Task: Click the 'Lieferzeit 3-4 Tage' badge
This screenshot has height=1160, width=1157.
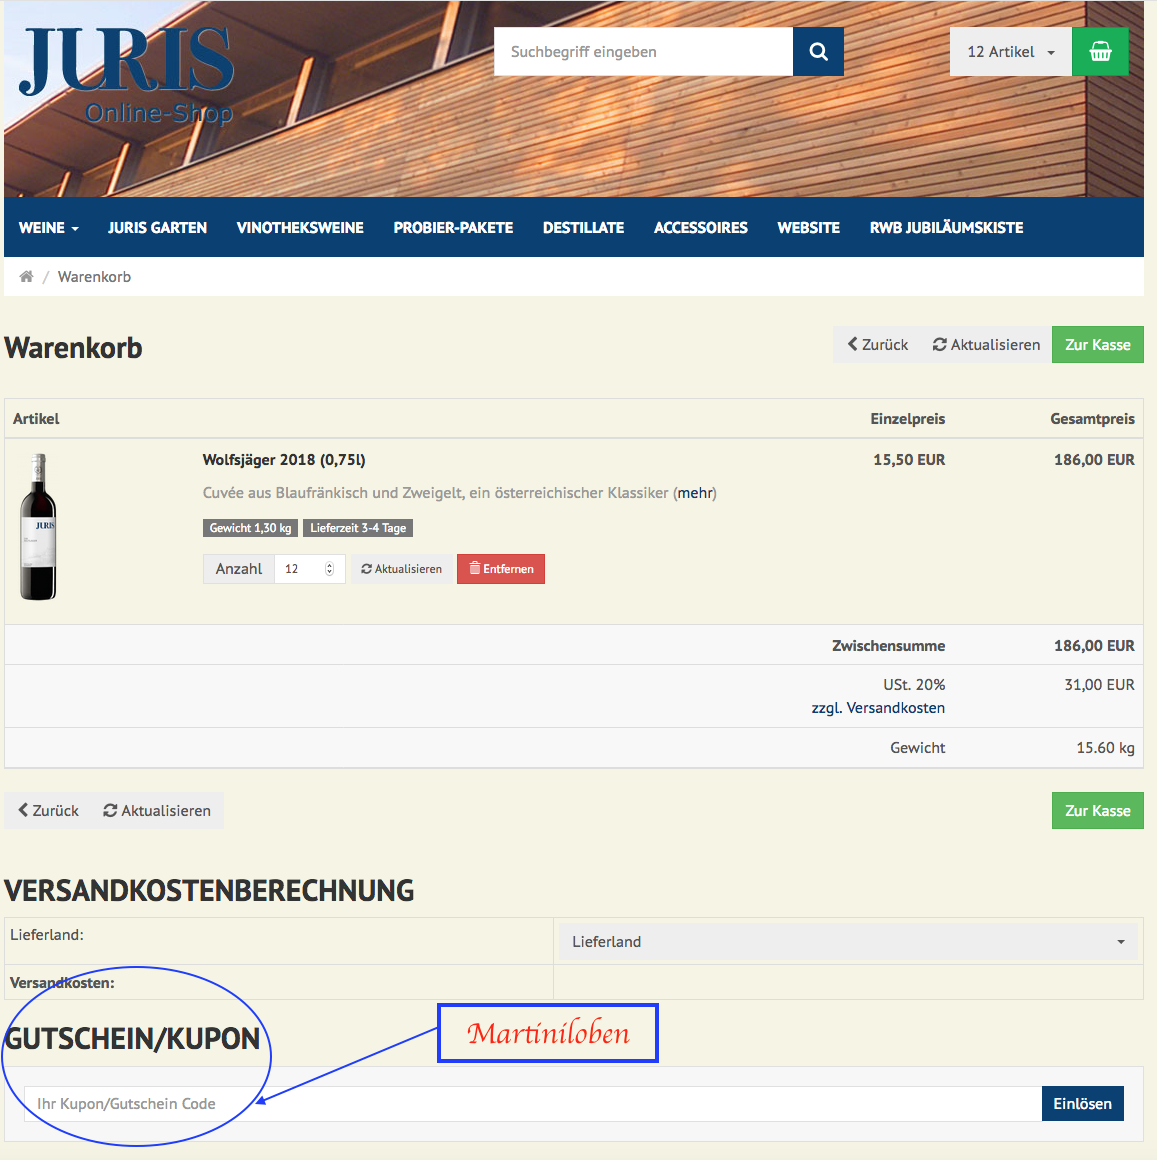Action: (x=358, y=528)
